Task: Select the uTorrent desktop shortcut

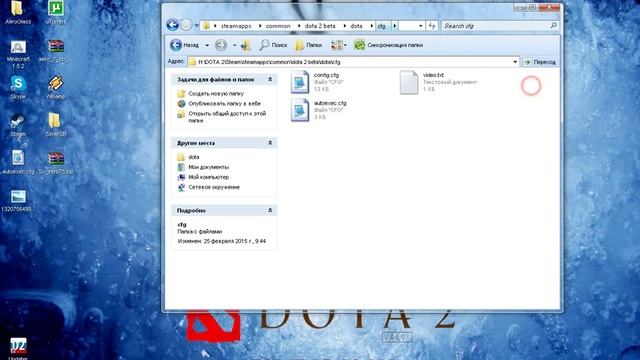Action: pos(56,12)
